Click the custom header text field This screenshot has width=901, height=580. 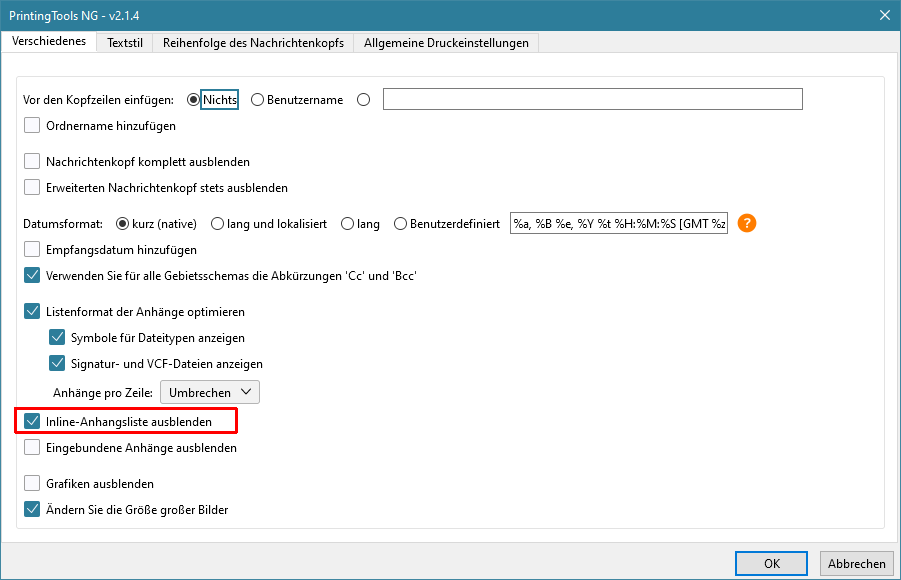(x=592, y=99)
